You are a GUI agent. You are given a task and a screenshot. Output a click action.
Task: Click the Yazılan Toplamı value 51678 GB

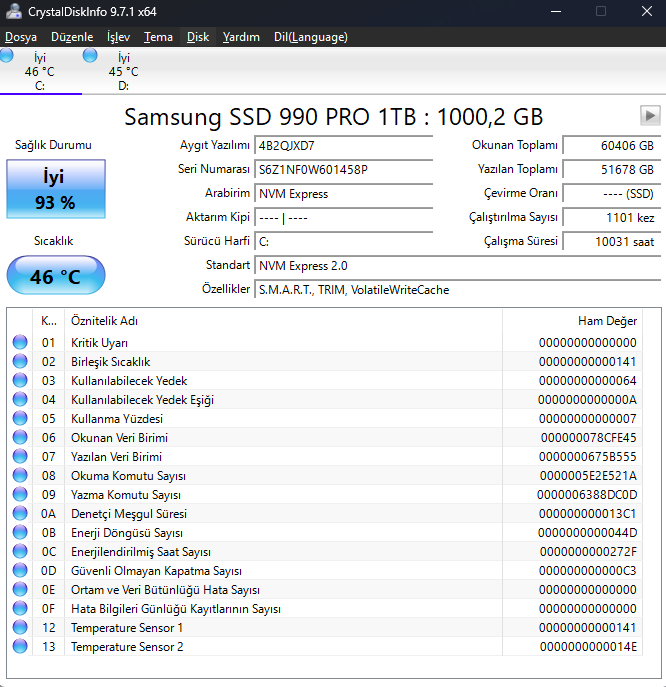pyautogui.click(x=612, y=170)
